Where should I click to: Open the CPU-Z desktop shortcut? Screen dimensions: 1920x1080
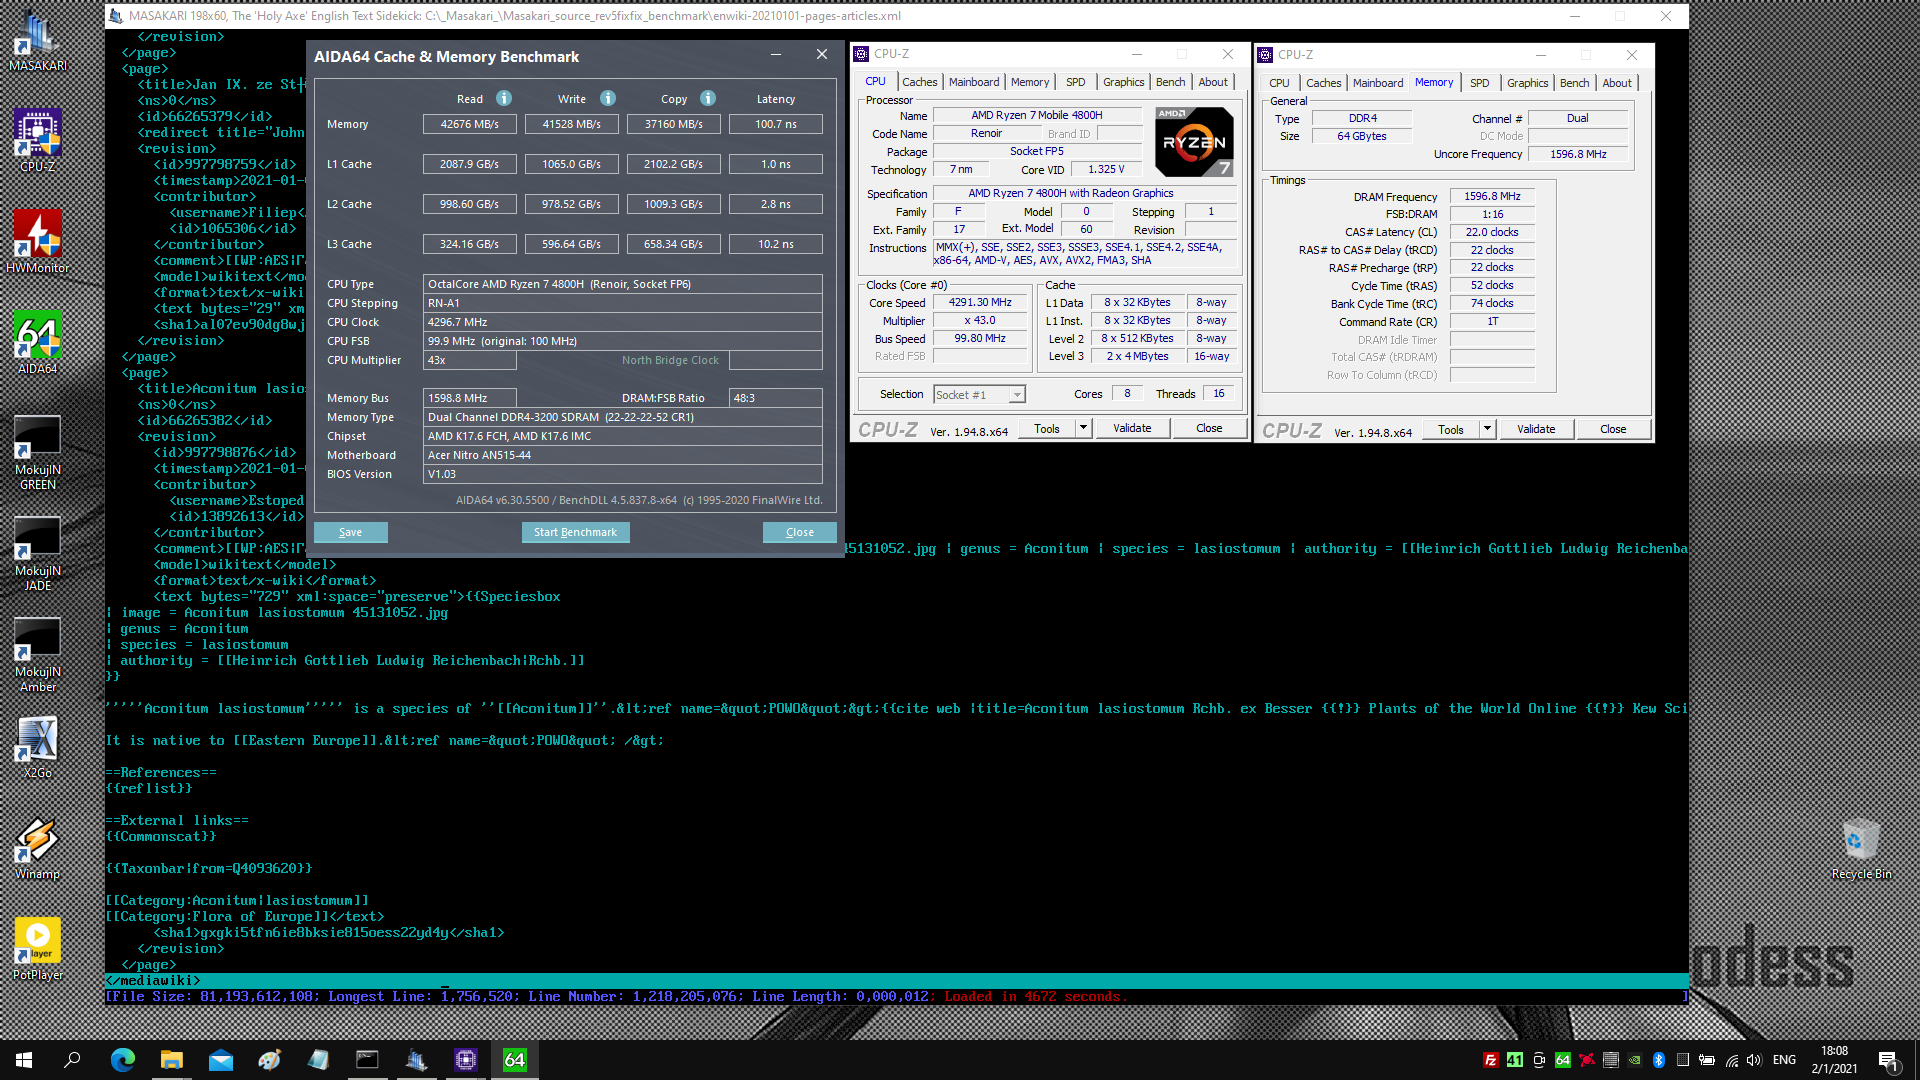(37, 140)
